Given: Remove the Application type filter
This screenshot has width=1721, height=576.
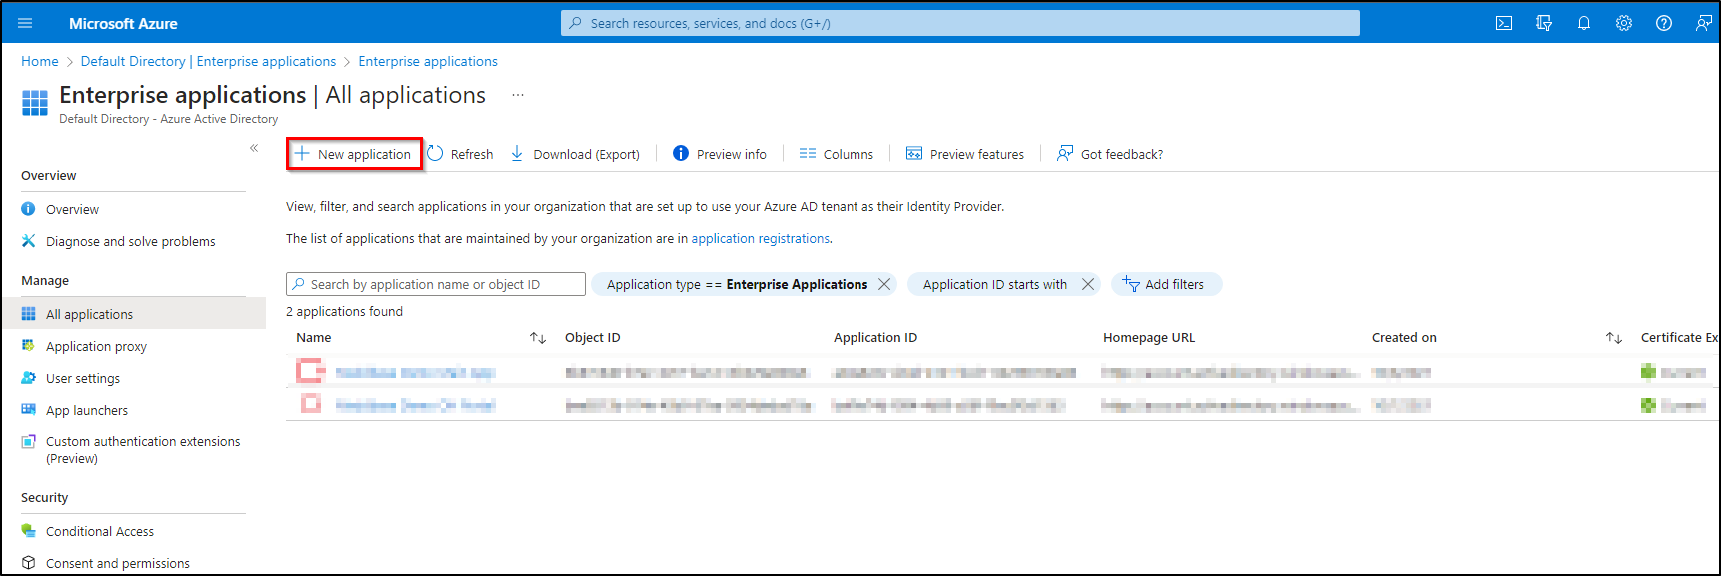Looking at the screenshot, I should pos(884,284).
